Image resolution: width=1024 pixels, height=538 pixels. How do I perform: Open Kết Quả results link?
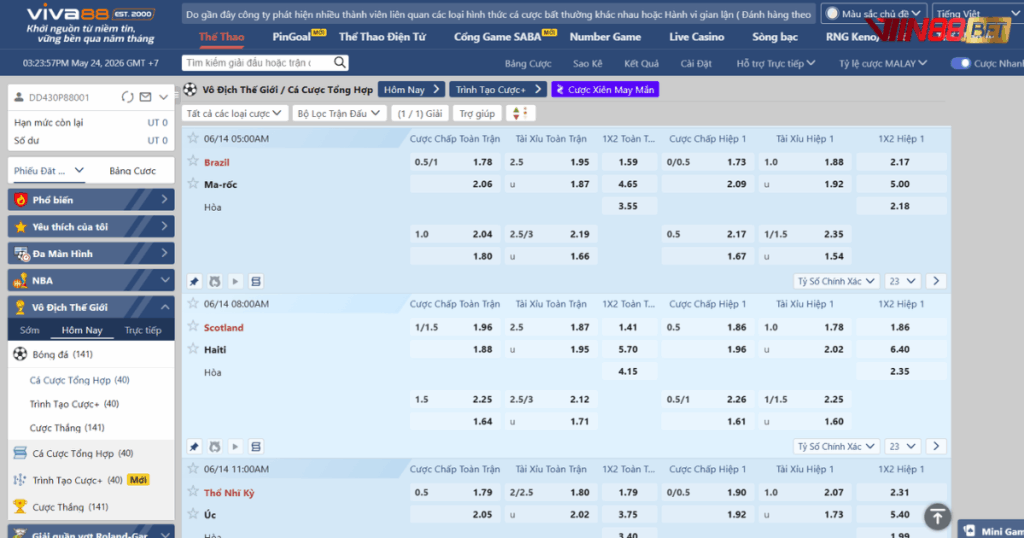pos(641,63)
